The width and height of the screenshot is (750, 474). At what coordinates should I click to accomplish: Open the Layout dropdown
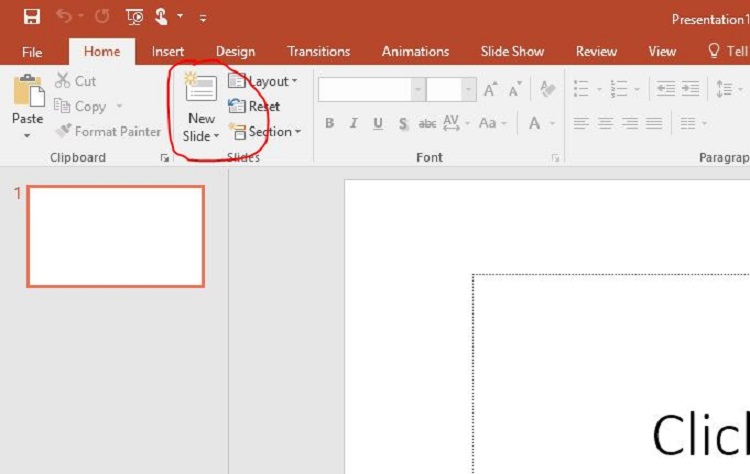[x=263, y=81]
